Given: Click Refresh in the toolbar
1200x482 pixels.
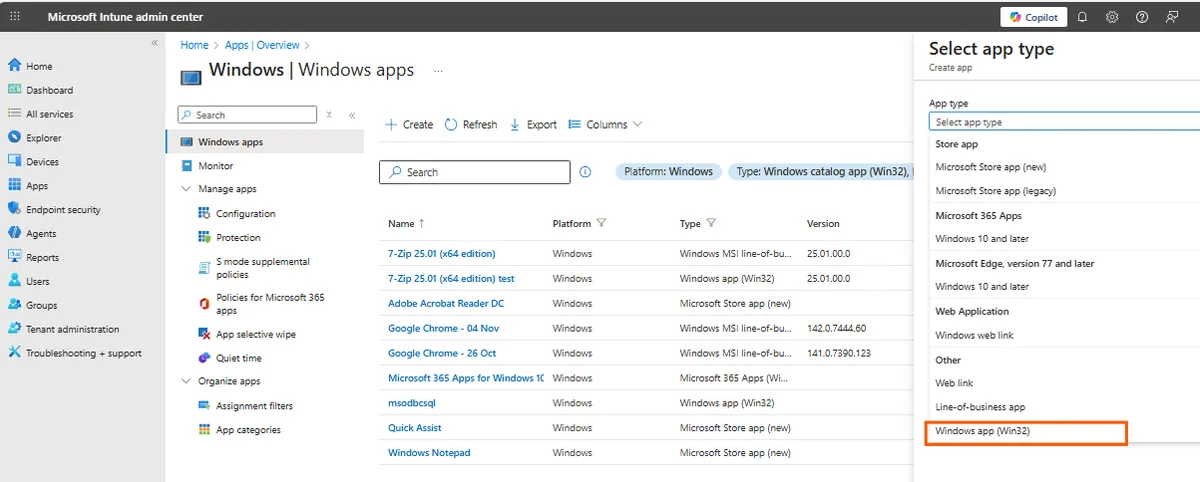Looking at the screenshot, I should click(471, 125).
